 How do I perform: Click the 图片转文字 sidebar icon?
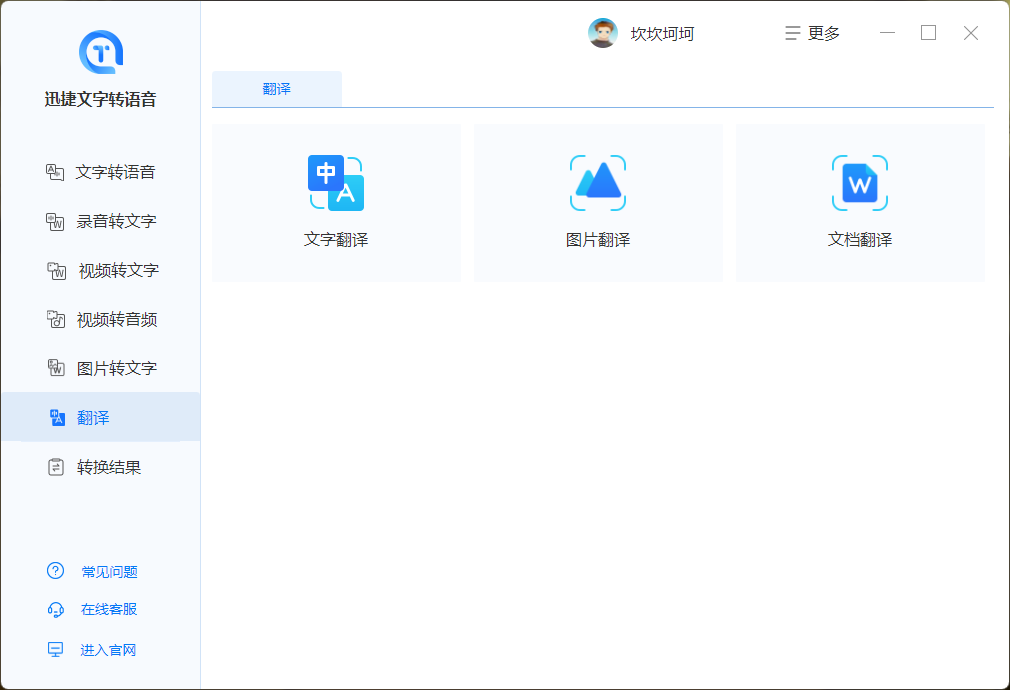point(56,369)
